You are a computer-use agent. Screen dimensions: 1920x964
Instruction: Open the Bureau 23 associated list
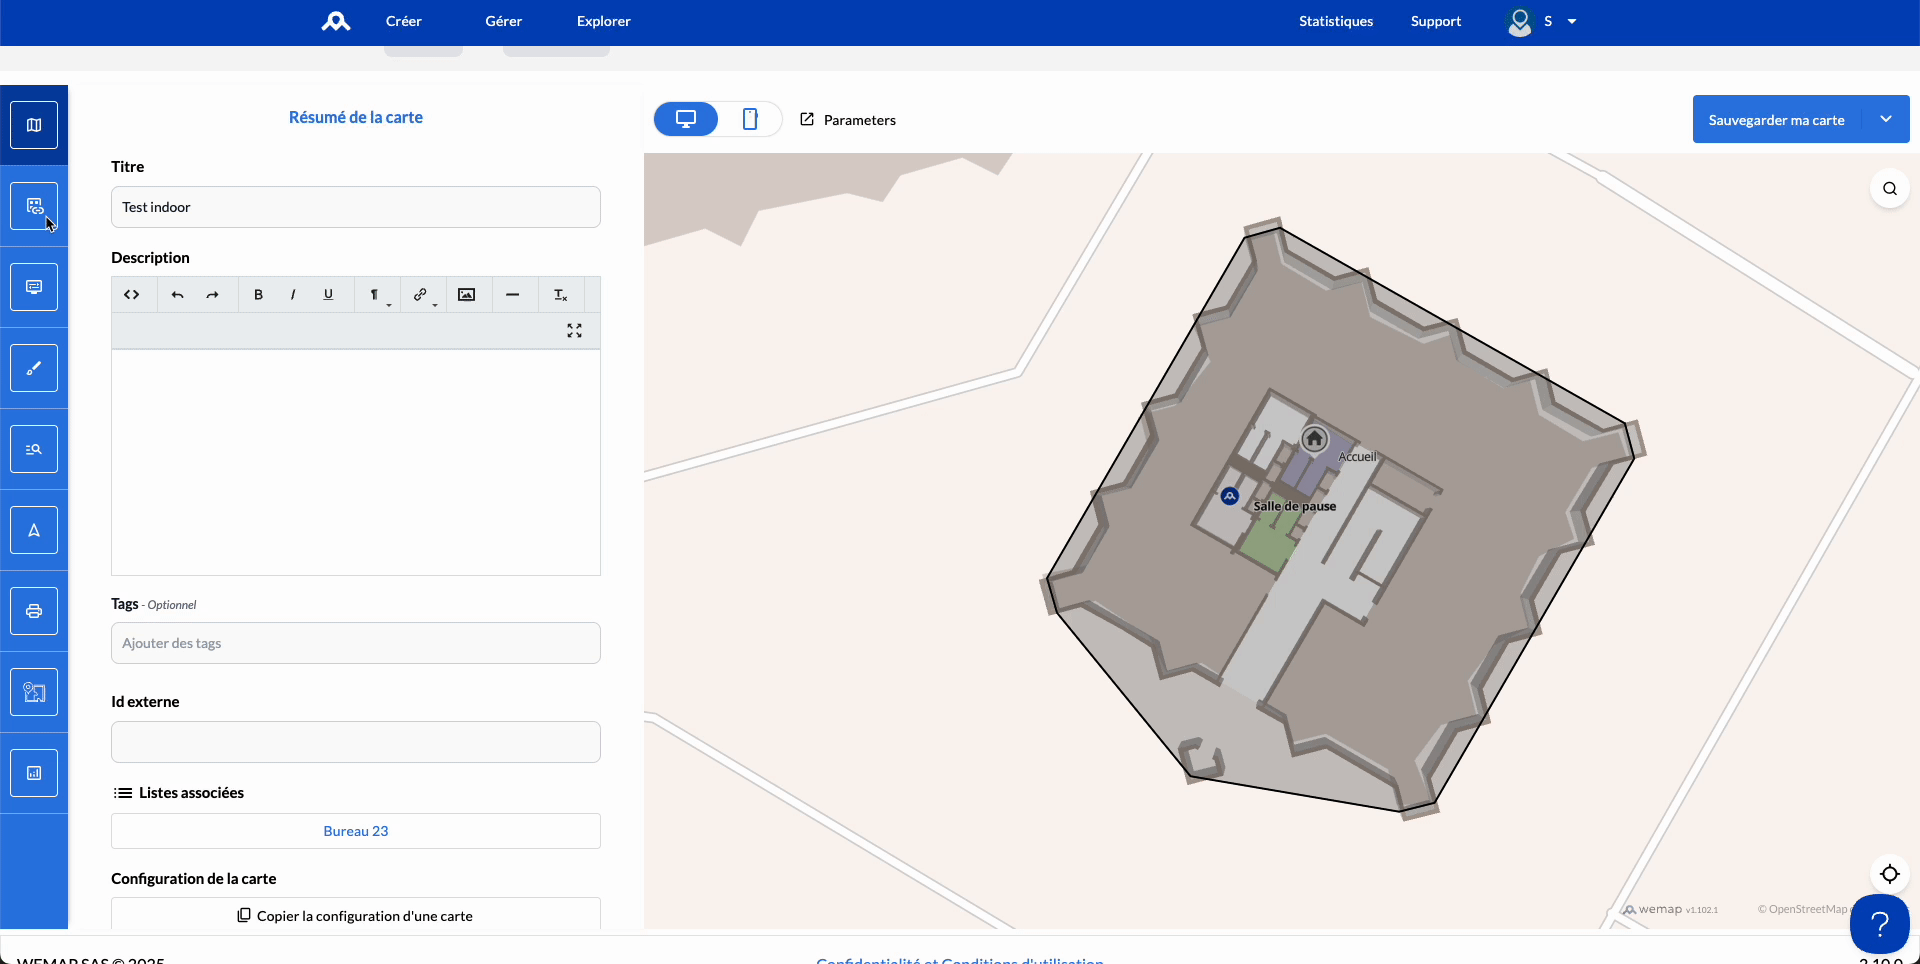coord(356,831)
